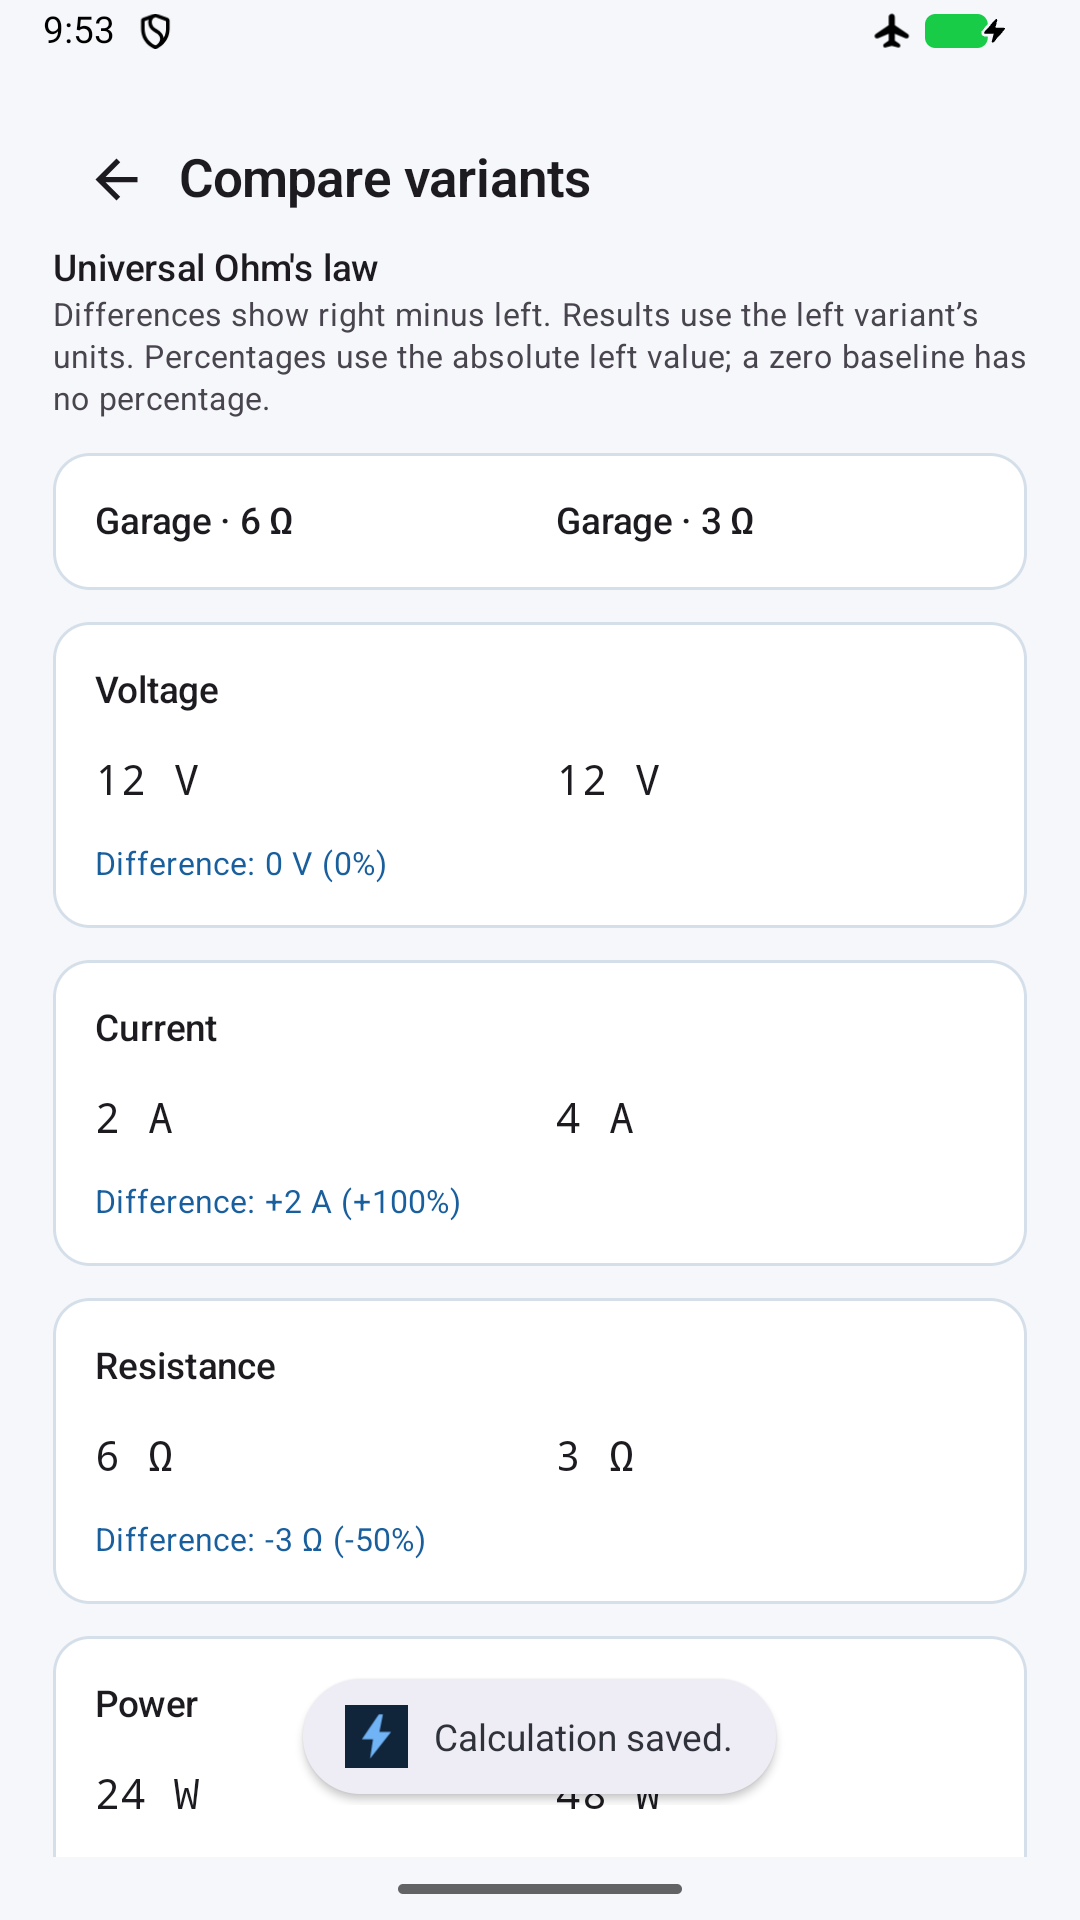
Task: Tap the back arrow icon
Action: [117, 180]
